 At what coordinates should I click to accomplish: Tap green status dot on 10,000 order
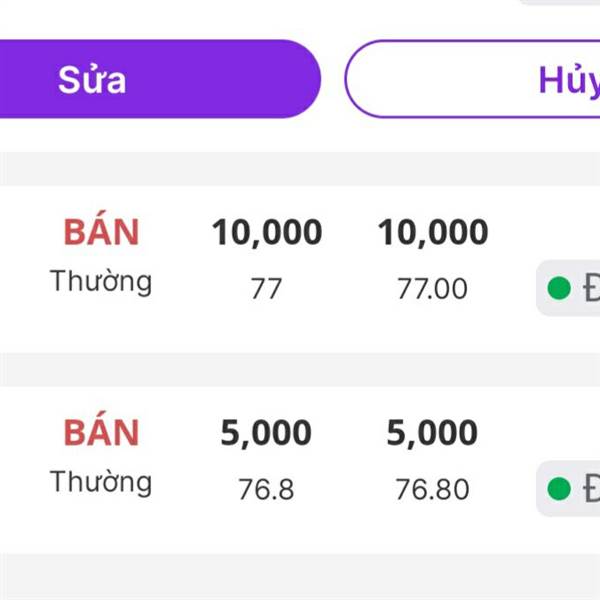560,289
